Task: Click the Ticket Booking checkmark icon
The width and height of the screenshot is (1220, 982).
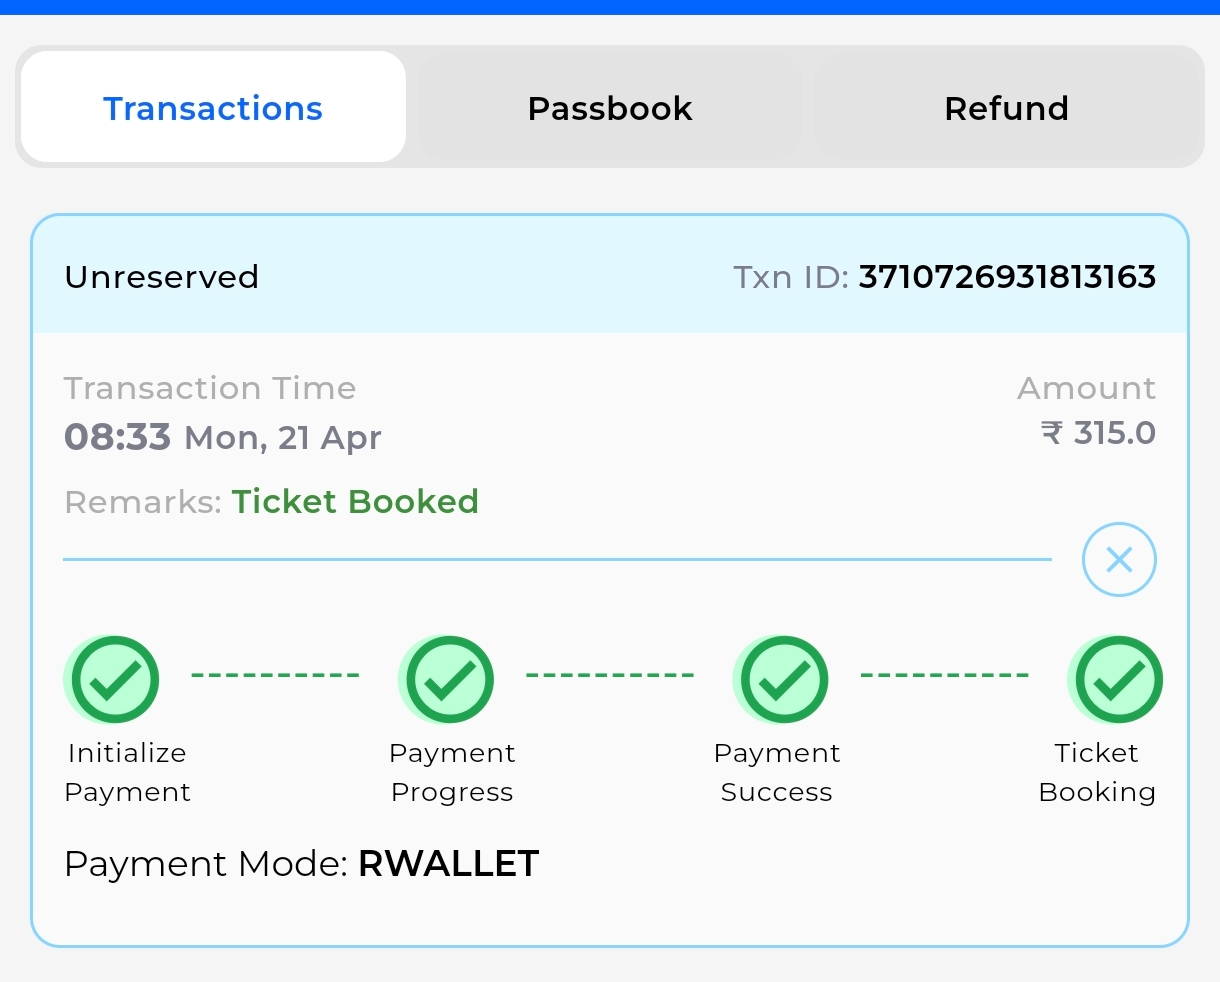Action: [1117, 680]
